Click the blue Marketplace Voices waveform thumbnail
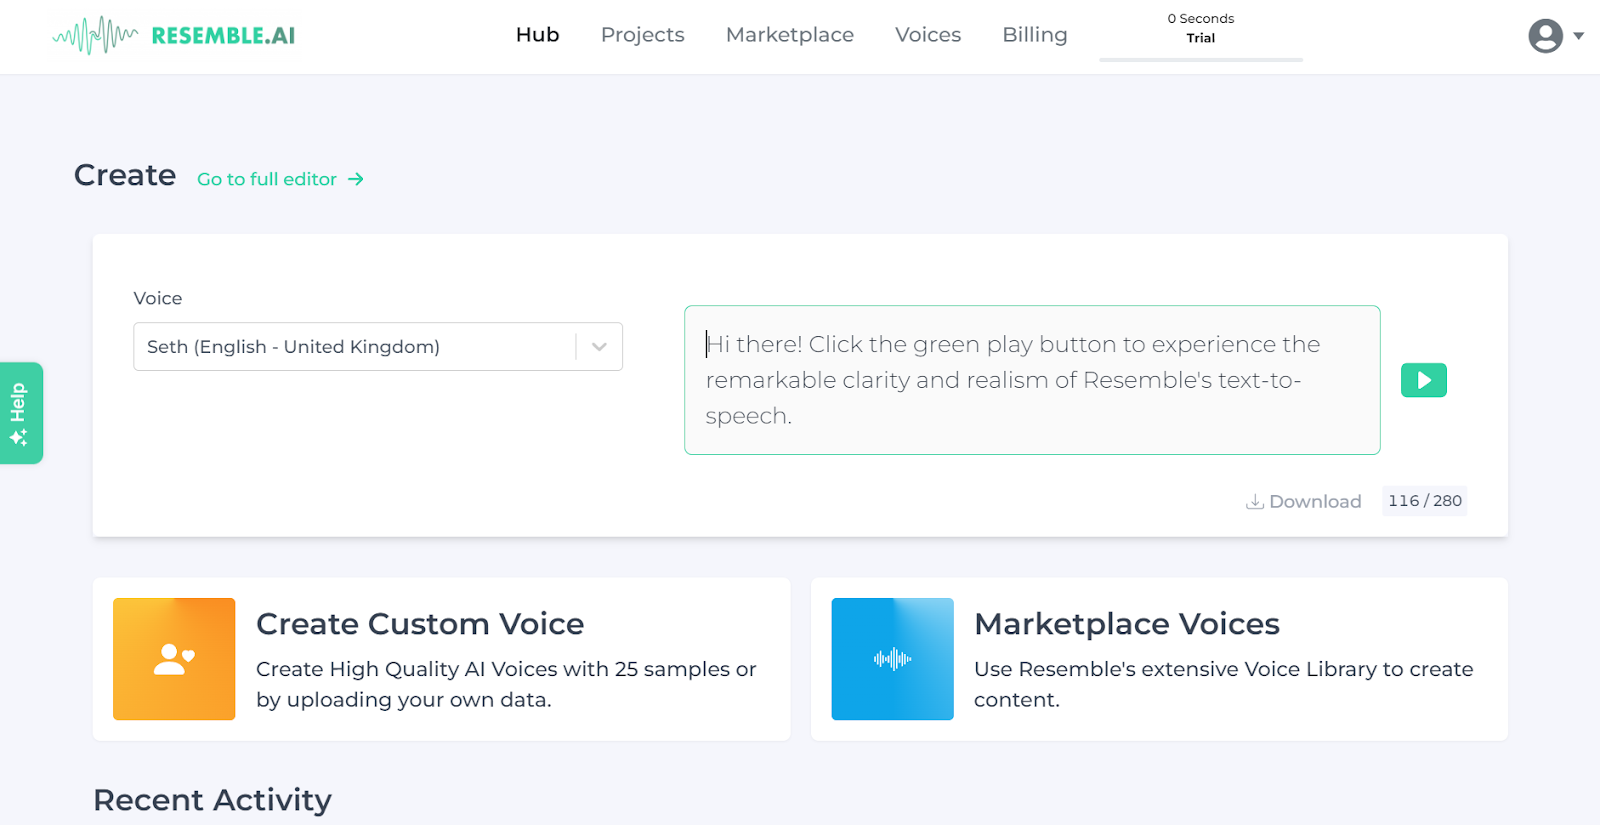This screenshot has width=1600, height=825. [x=892, y=659]
